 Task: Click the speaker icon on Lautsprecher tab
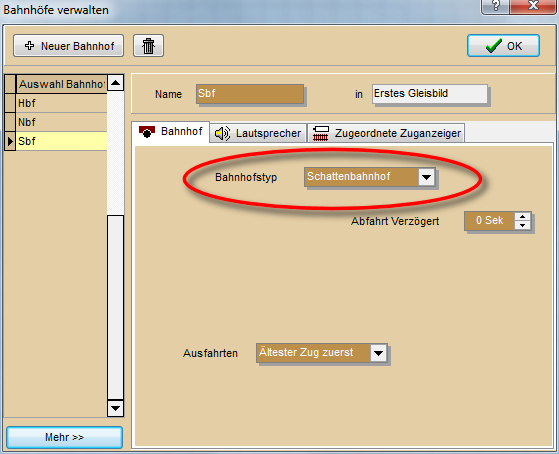(x=222, y=133)
